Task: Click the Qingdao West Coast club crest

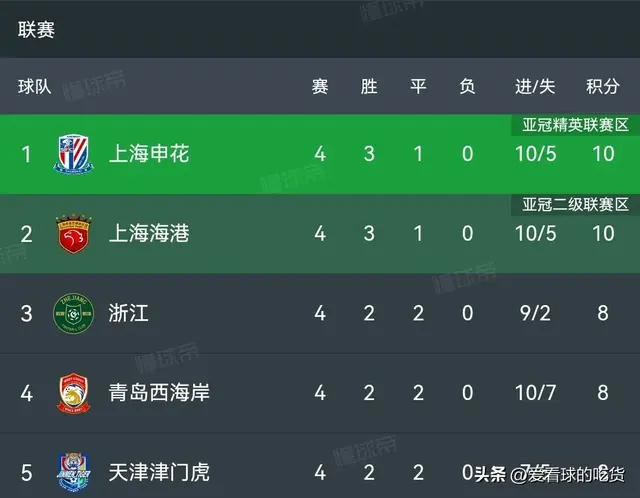Action: coord(73,393)
